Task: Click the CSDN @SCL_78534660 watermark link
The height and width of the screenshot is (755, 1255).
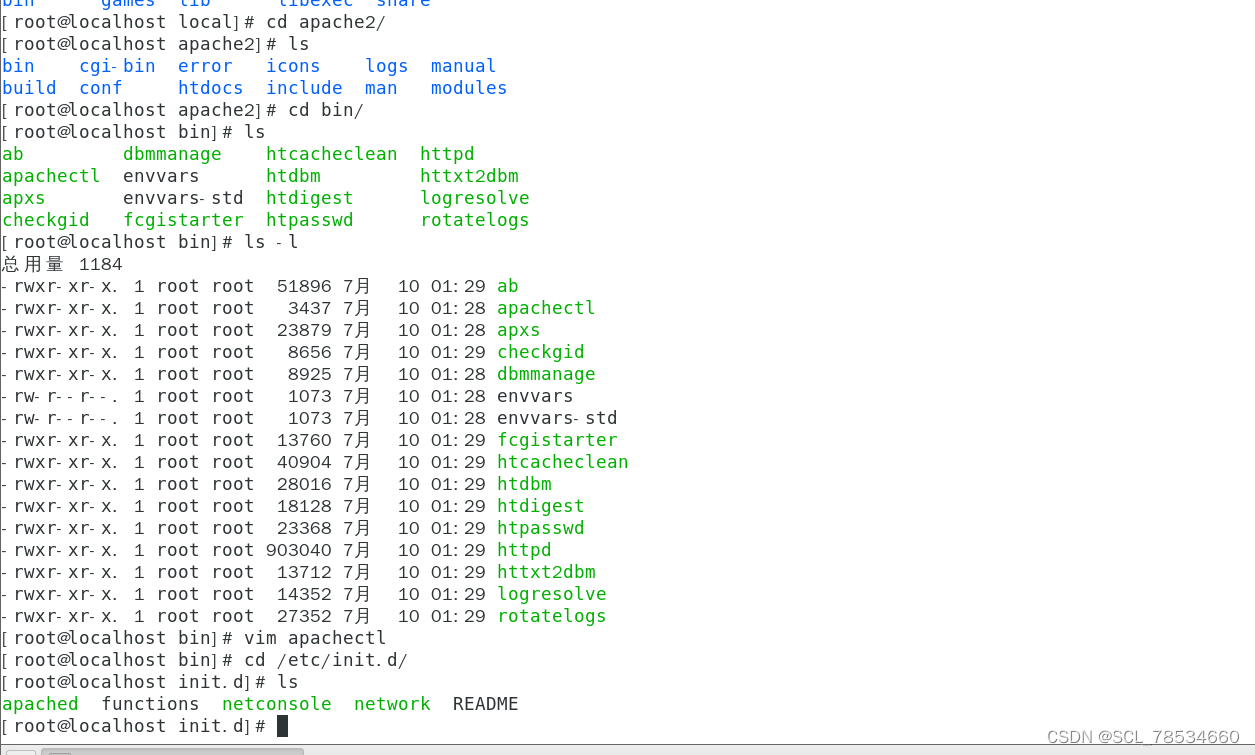Action: pyautogui.click(x=1143, y=736)
